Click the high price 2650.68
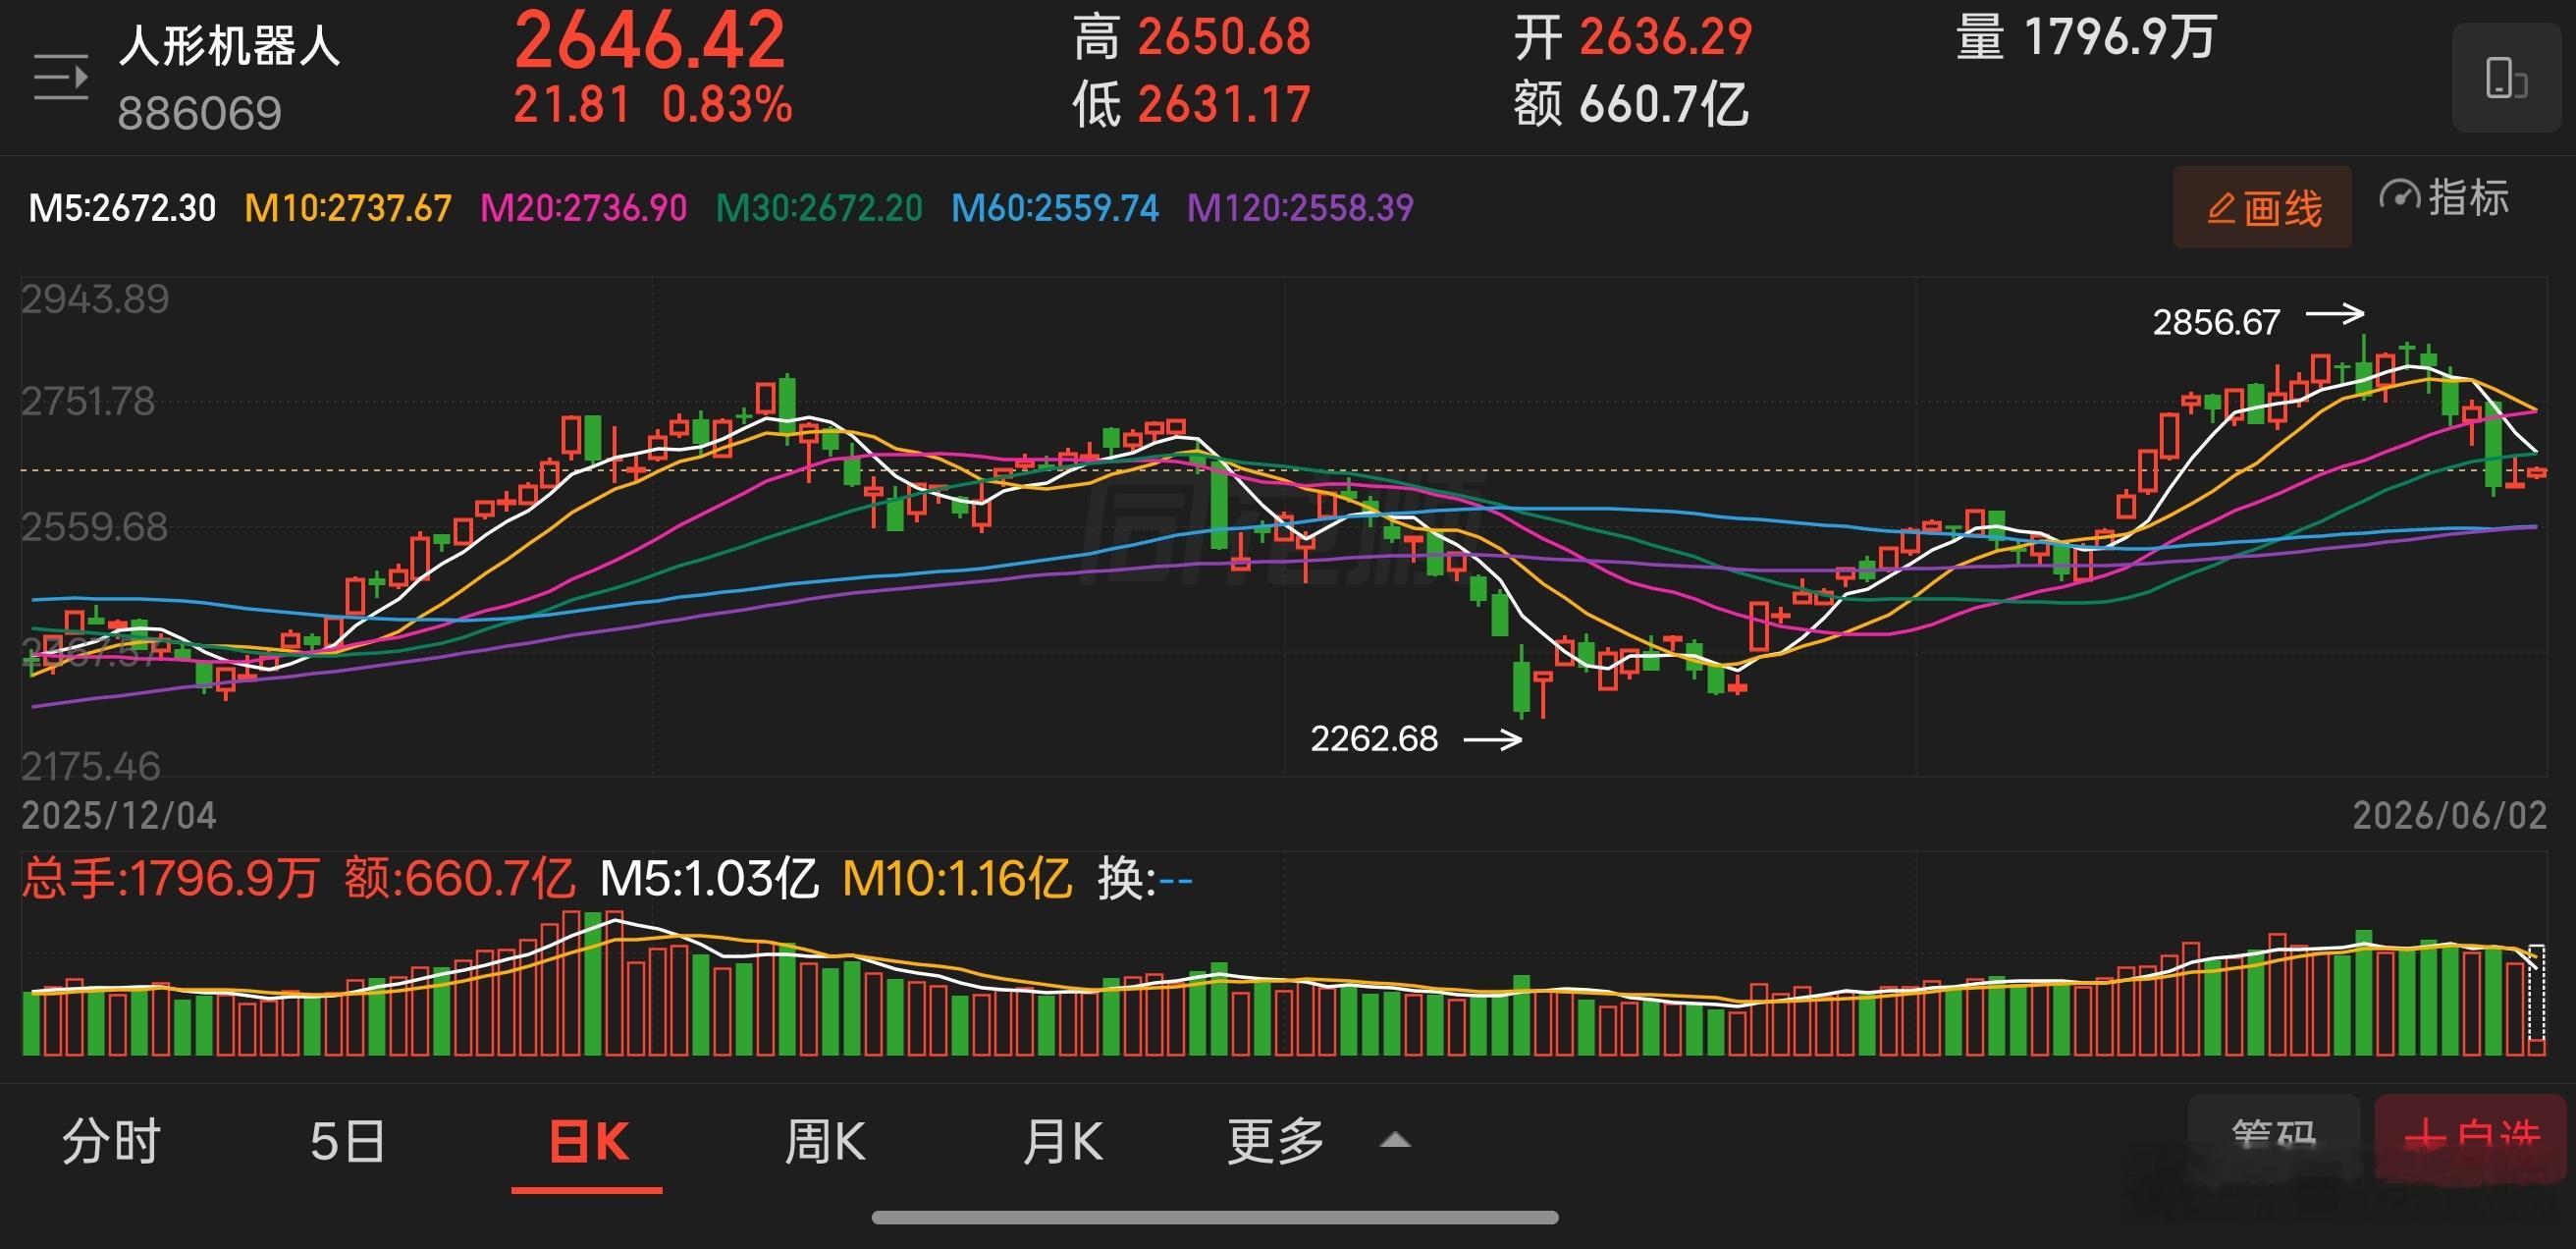This screenshot has height=1249, width=2576. click(1224, 38)
